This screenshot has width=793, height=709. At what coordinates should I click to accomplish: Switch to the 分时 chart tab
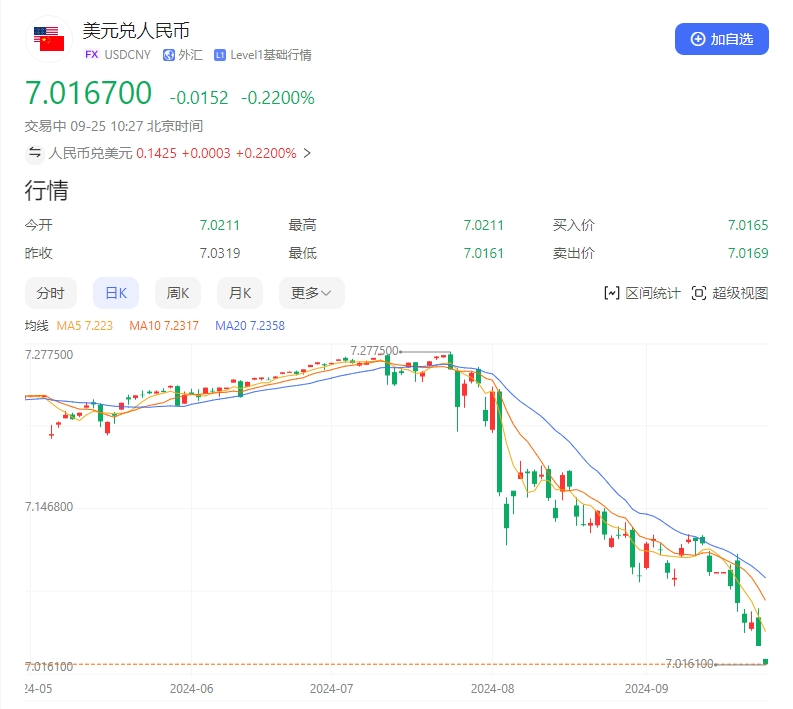tap(51, 293)
